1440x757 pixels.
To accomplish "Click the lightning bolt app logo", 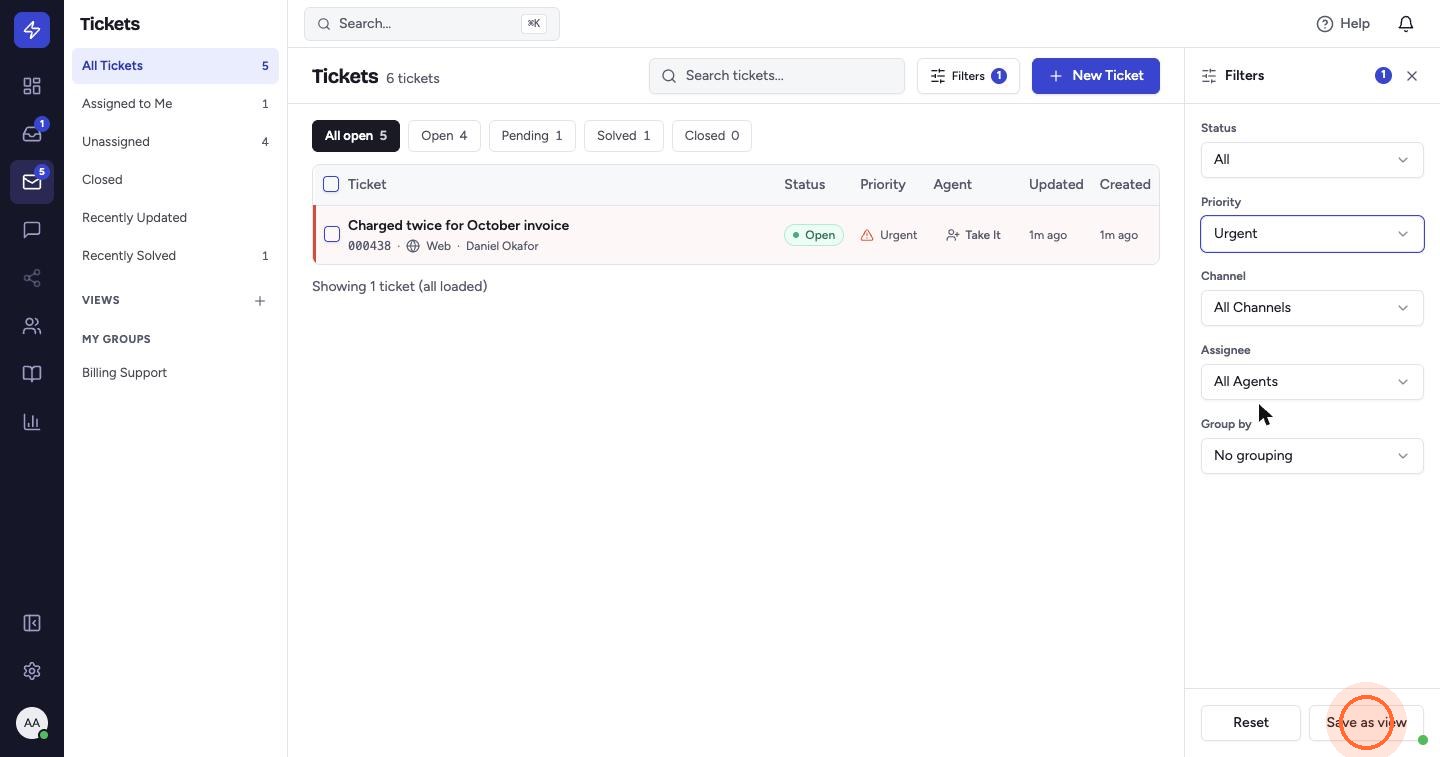I will point(32,30).
